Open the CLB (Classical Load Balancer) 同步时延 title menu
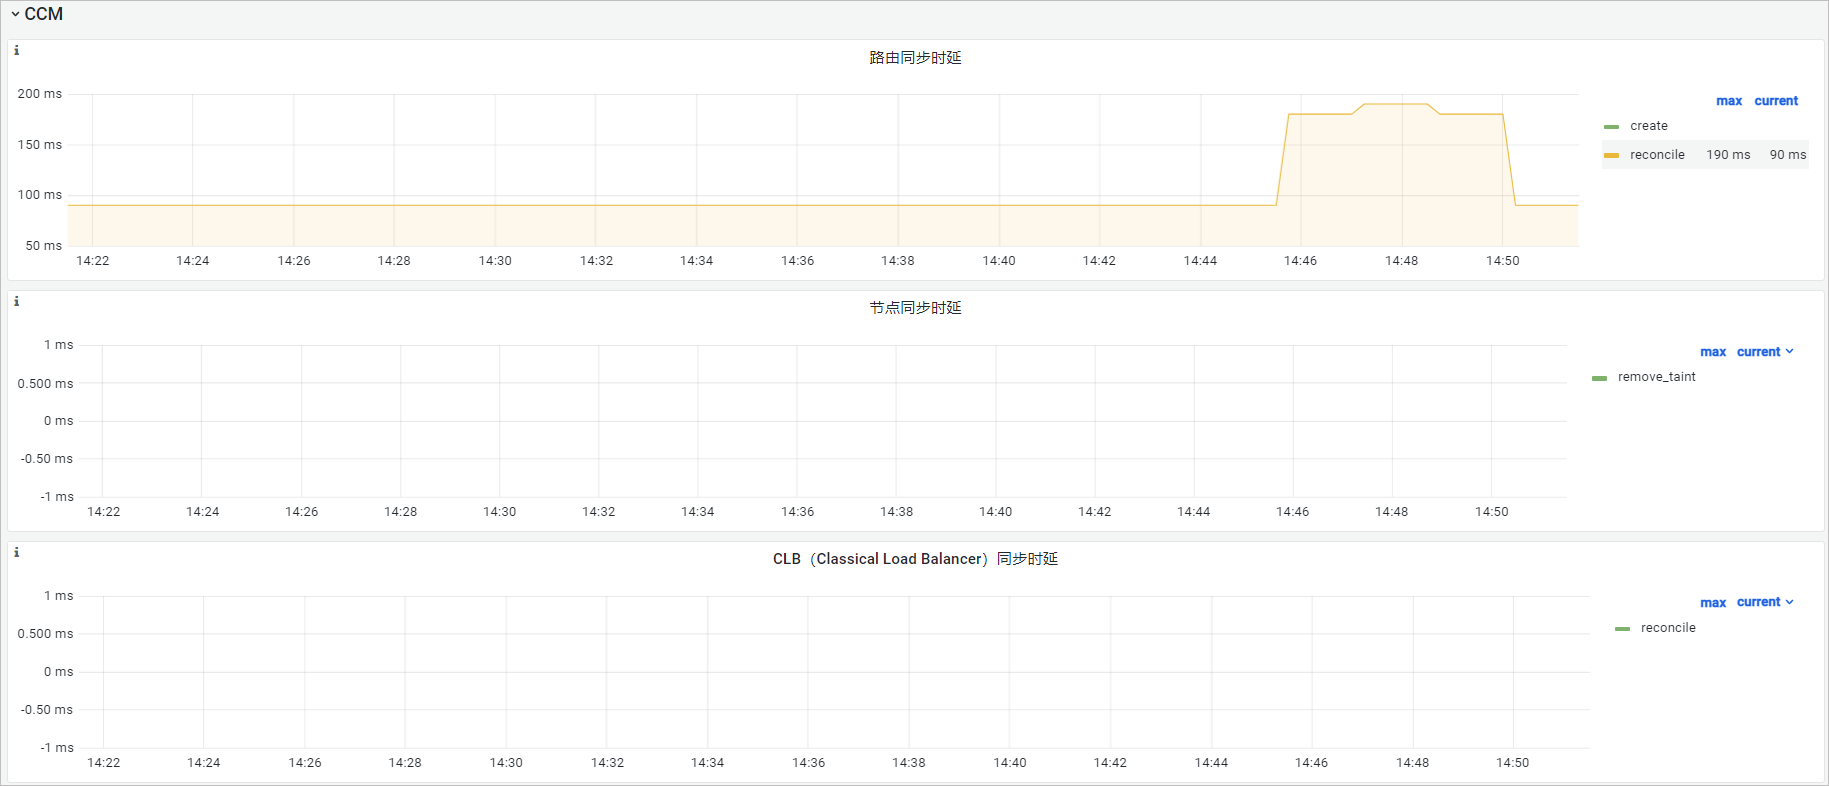The width and height of the screenshot is (1829, 786). click(915, 559)
